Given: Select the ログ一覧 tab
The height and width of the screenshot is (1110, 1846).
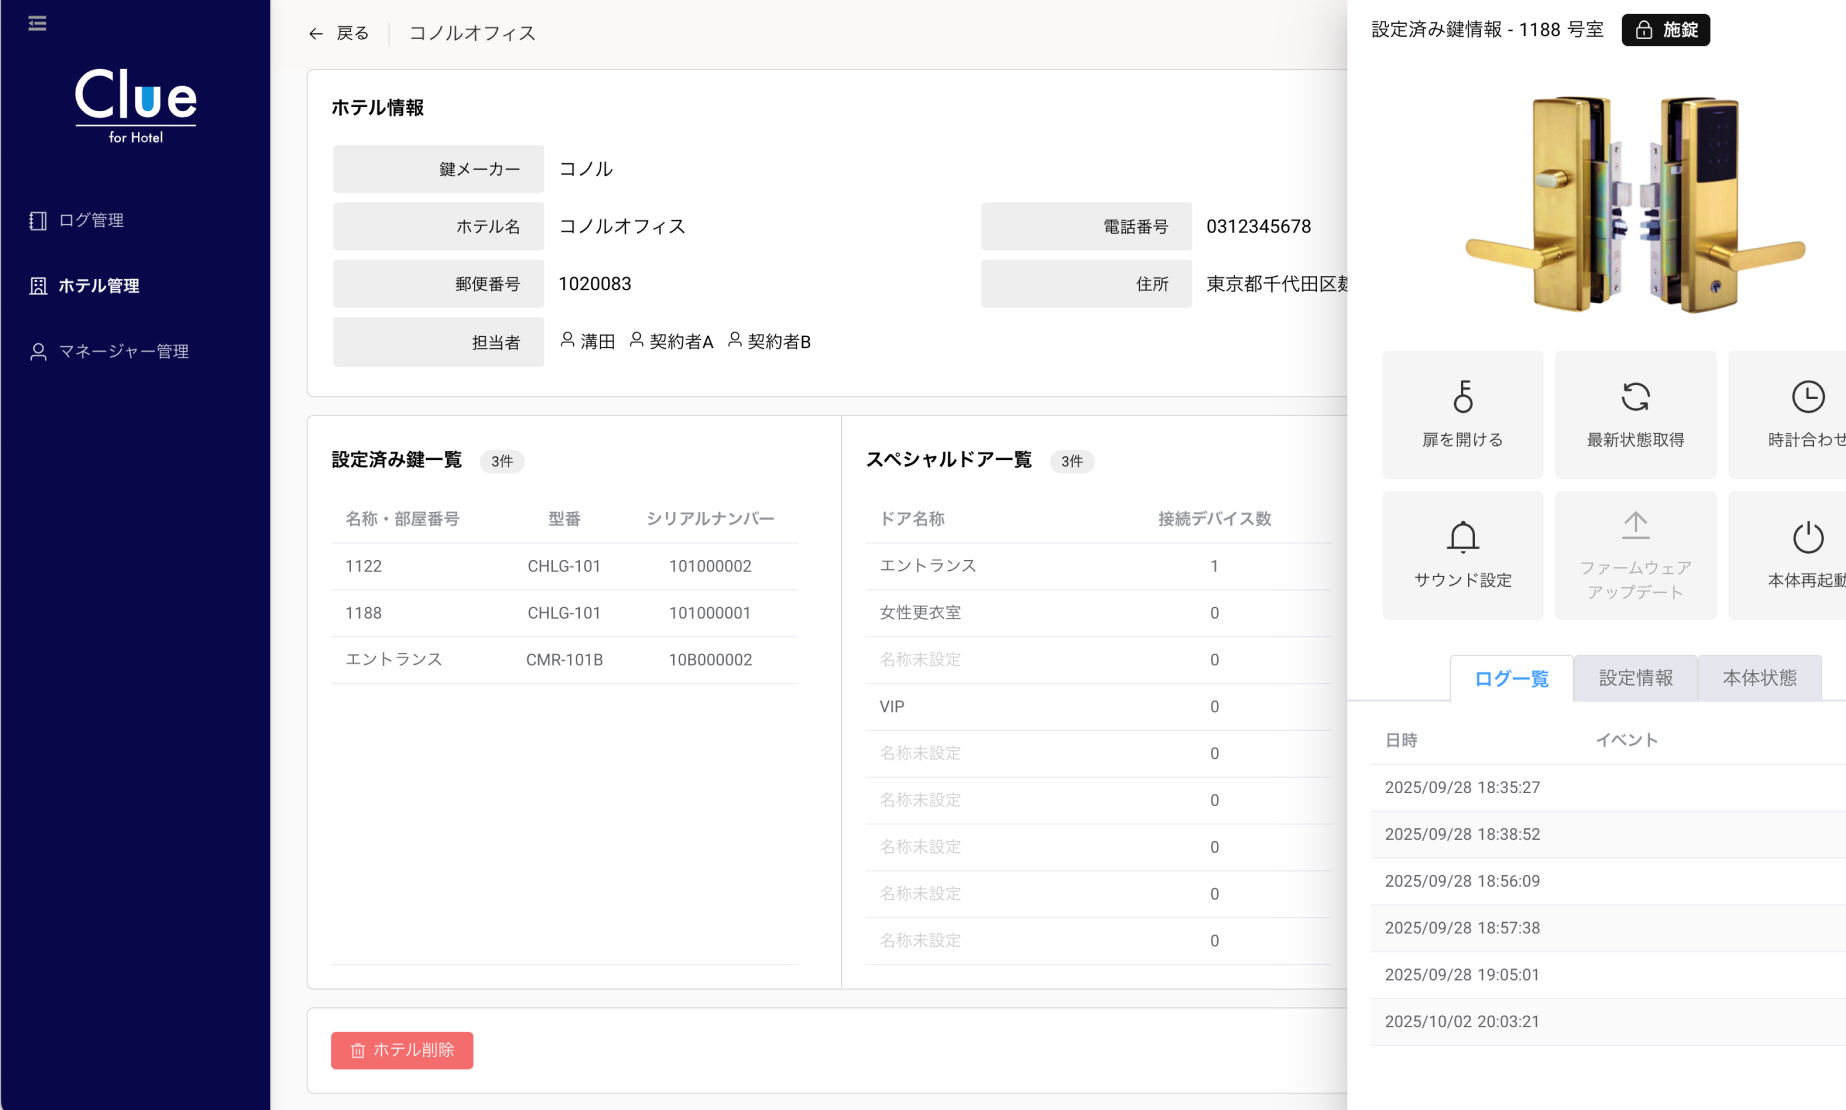Looking at the screenshot, I should click(1511, 679).
